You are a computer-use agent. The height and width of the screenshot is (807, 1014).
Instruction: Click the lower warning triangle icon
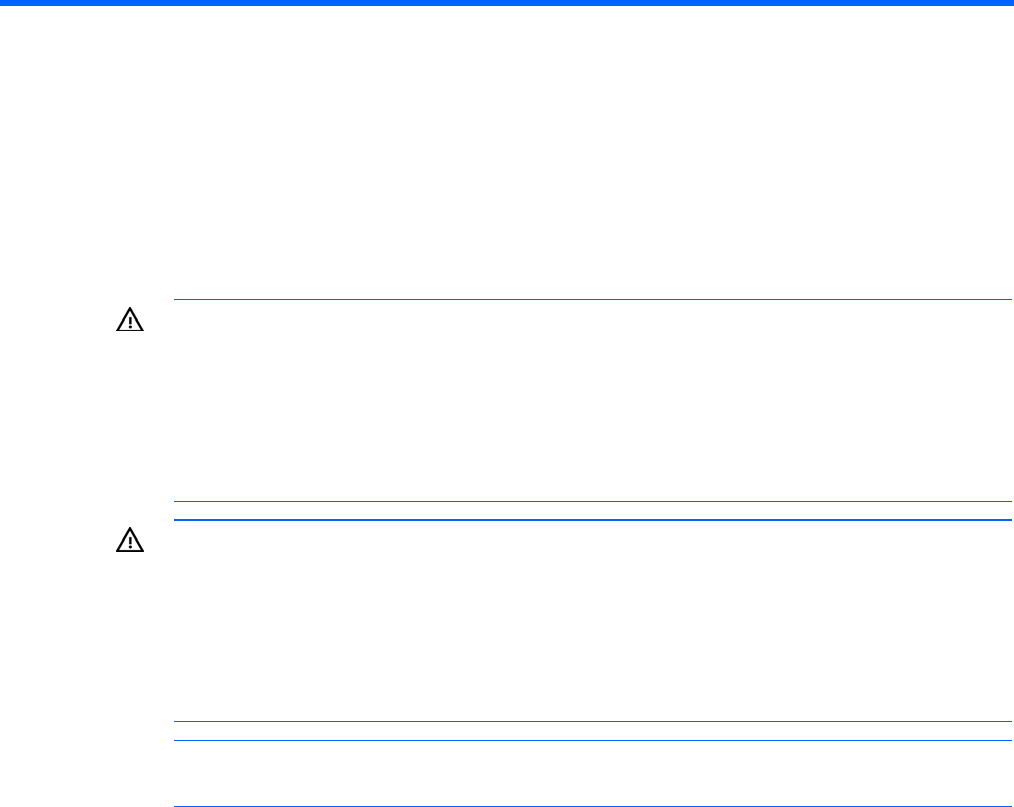(x=131, y=541)
